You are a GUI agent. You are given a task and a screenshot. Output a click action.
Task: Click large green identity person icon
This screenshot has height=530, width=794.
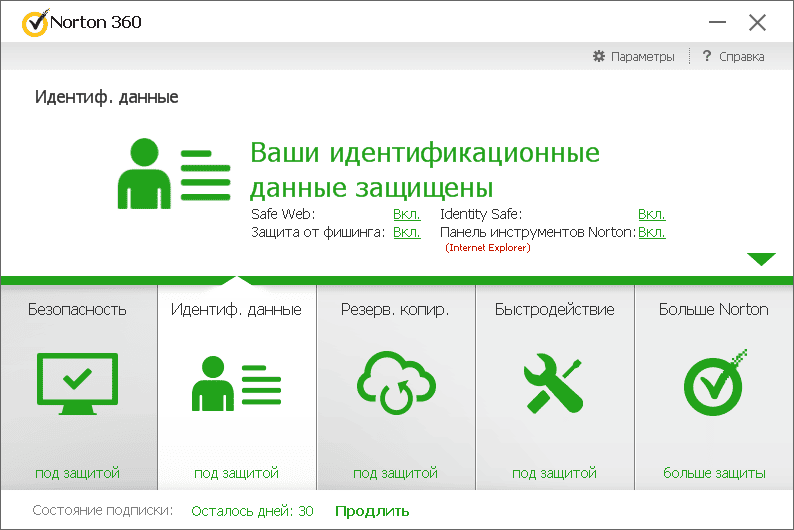coord(174,174)
